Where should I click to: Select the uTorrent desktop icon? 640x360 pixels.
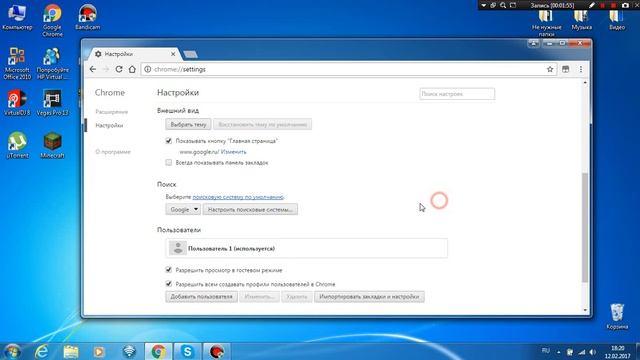pos(17,145)
